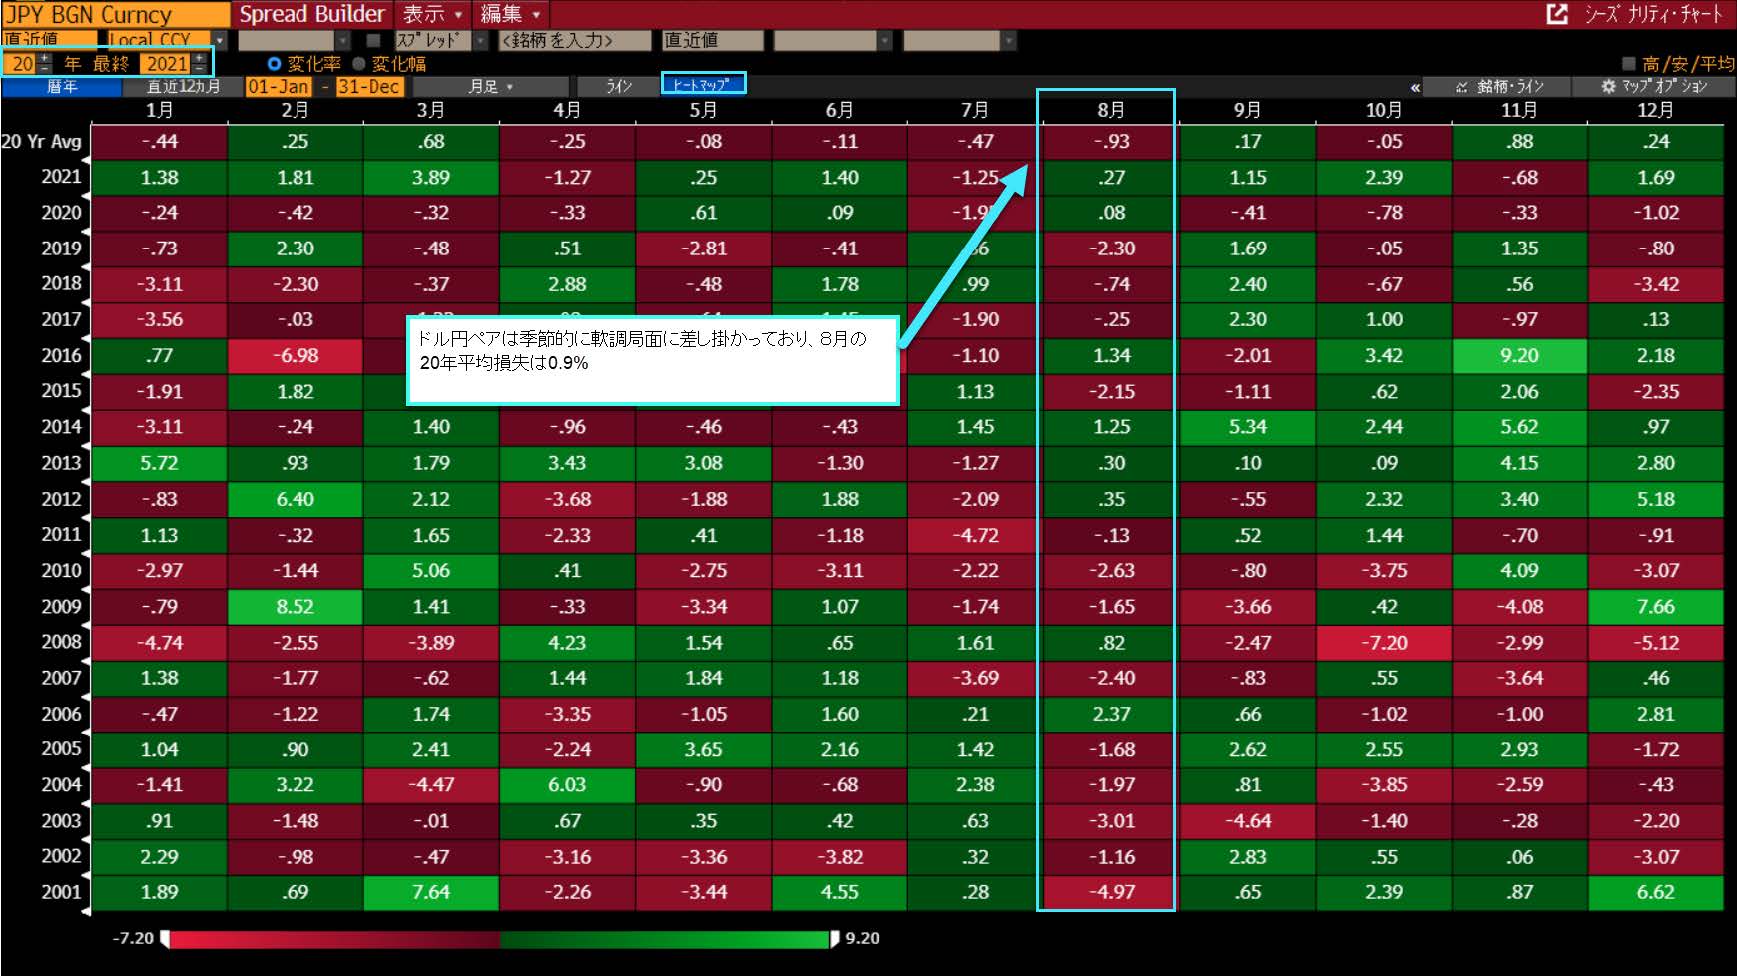Enable the 高/安/平均 checkbox
The height and width of the screenshot is (976, 1737).
[1628, 63]
